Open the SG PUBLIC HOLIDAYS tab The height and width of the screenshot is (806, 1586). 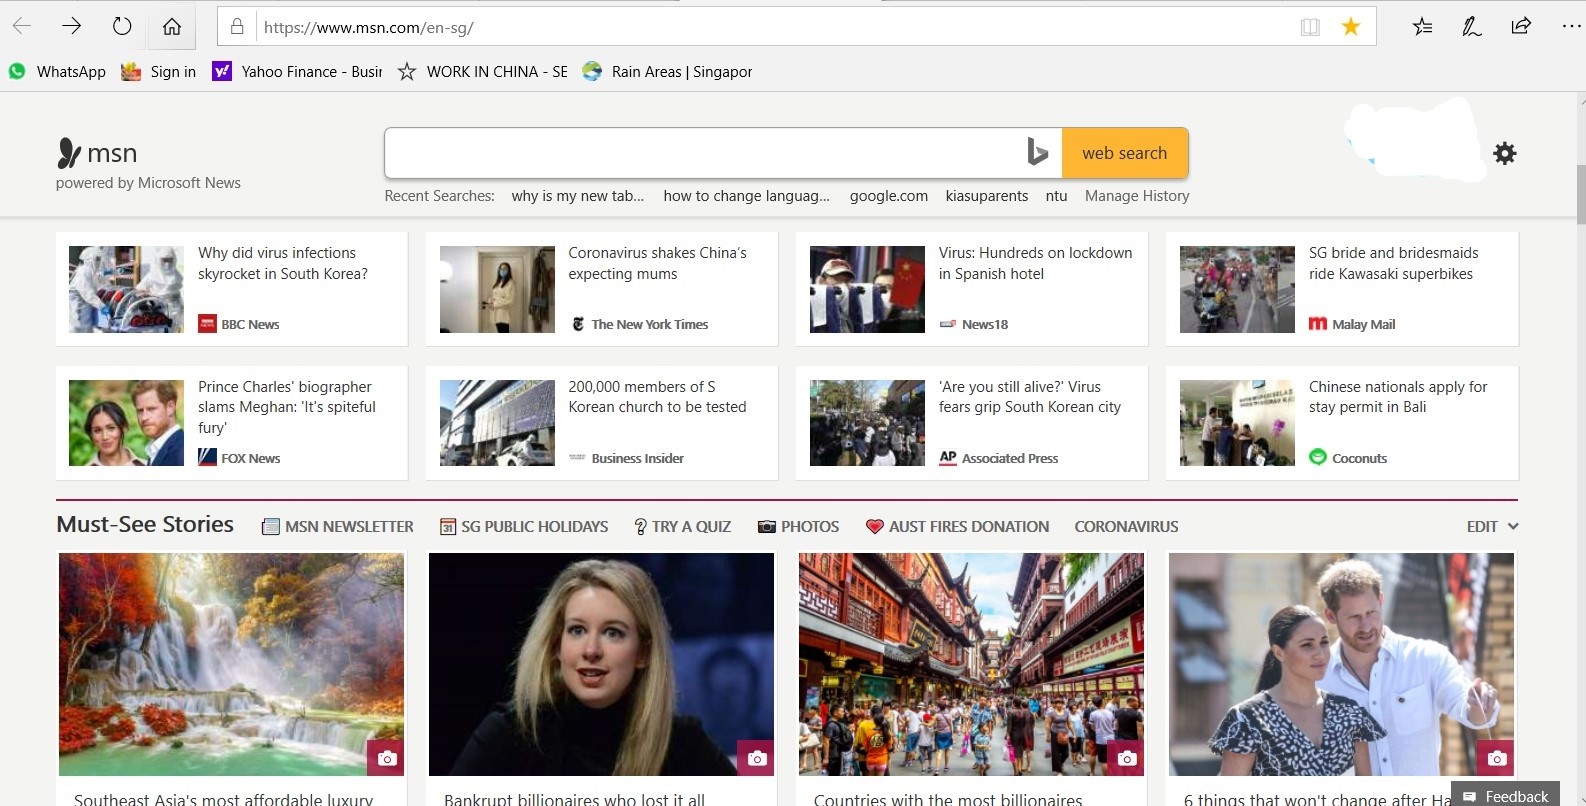(x=524, y=526)
